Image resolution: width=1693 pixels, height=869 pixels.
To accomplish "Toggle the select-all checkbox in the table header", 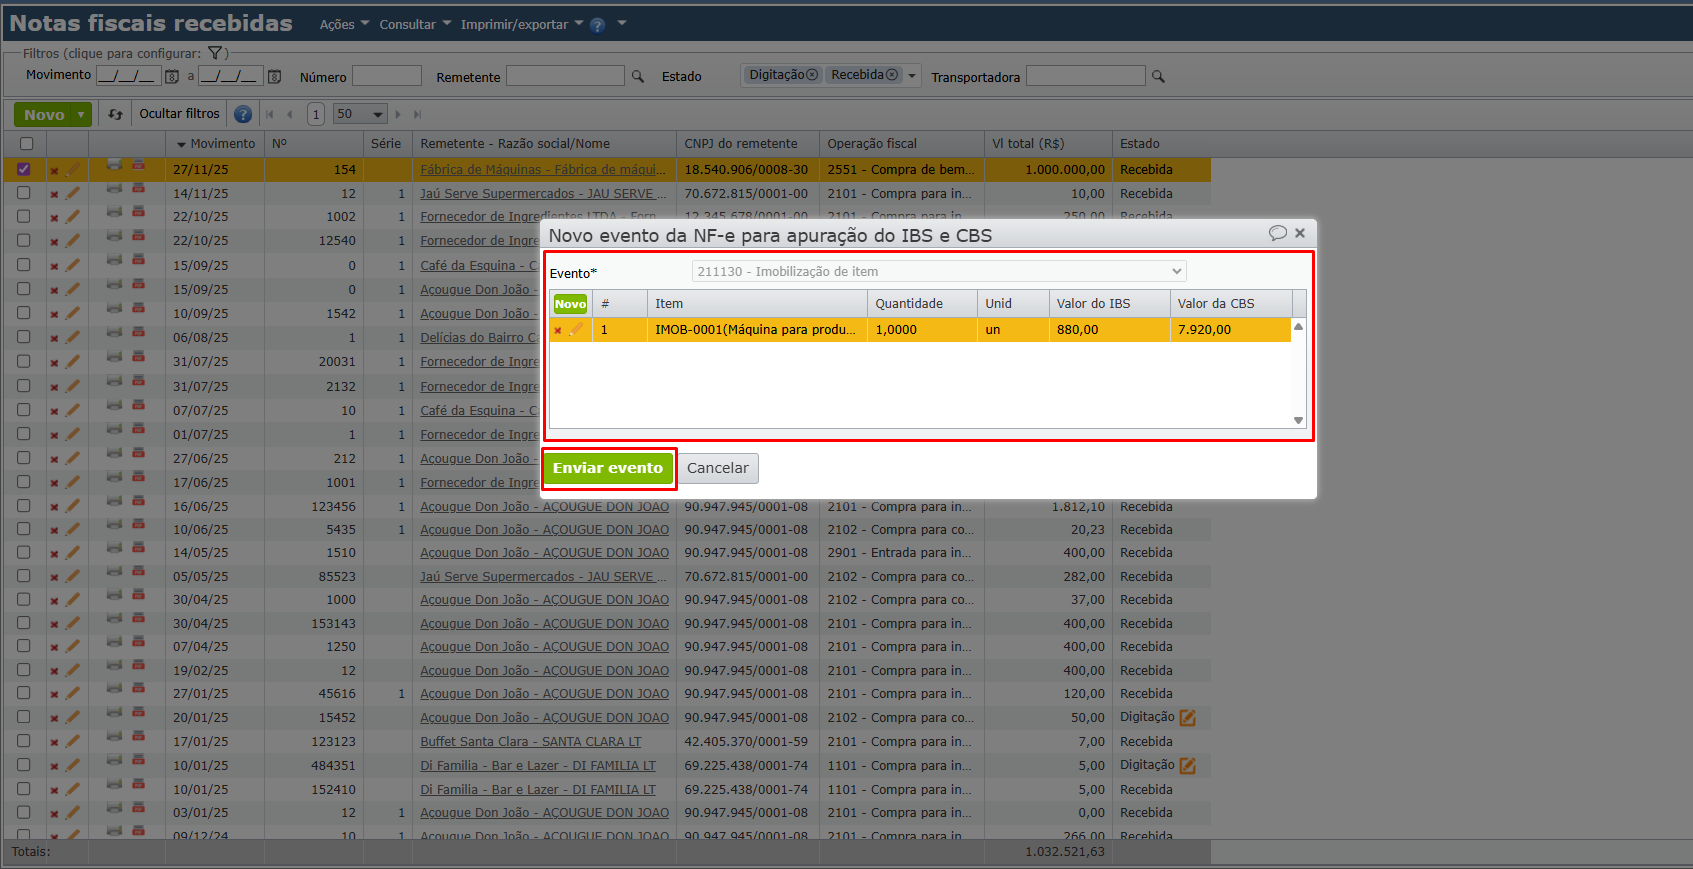I will click(x=26, y=144).
